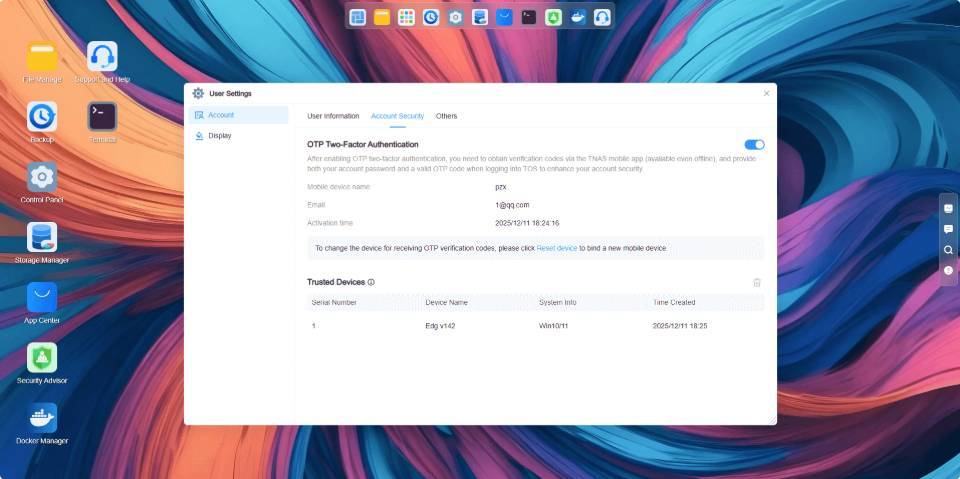Open the App Center desktop shortcut

pos(42,297)
